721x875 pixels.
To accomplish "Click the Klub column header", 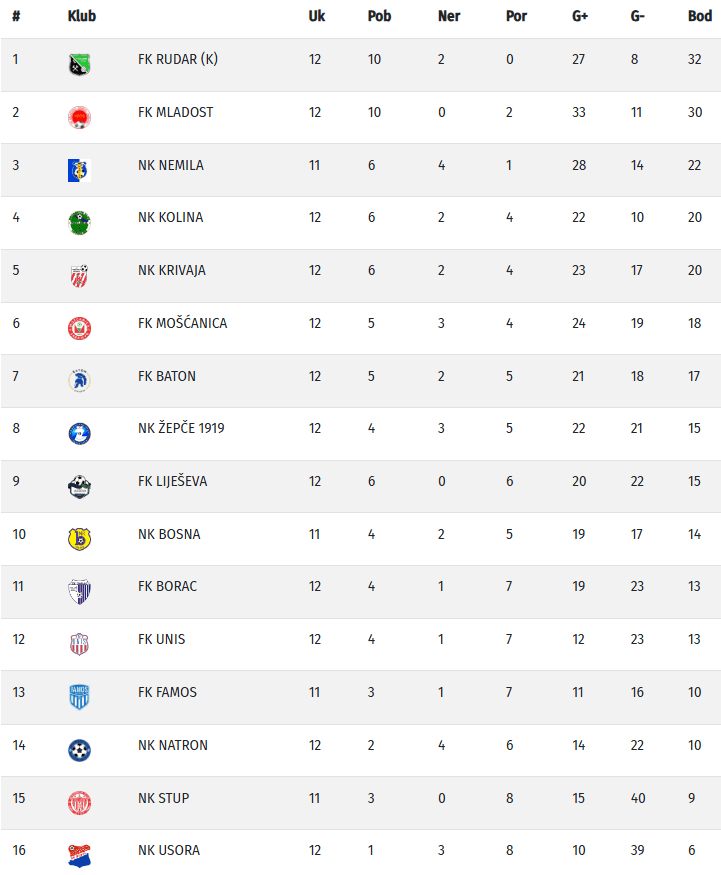I will tap(82, 16).
